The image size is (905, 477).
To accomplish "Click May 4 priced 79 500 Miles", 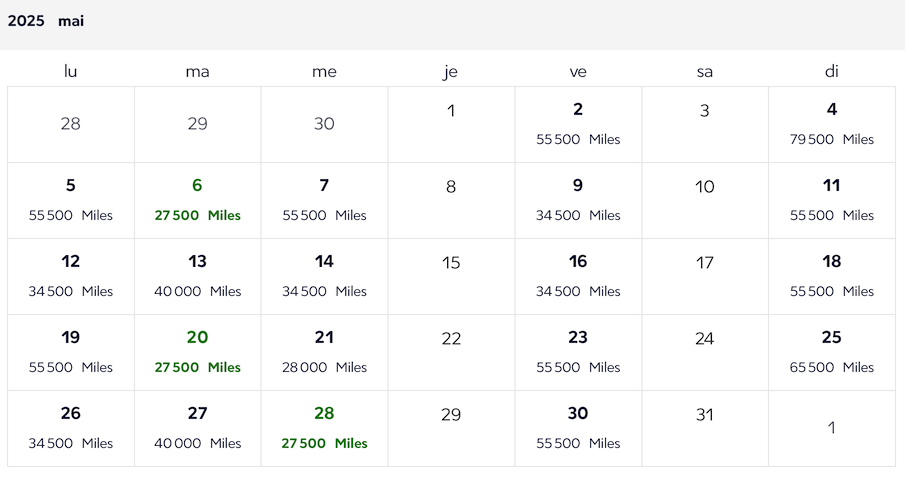I will point(832,124).
